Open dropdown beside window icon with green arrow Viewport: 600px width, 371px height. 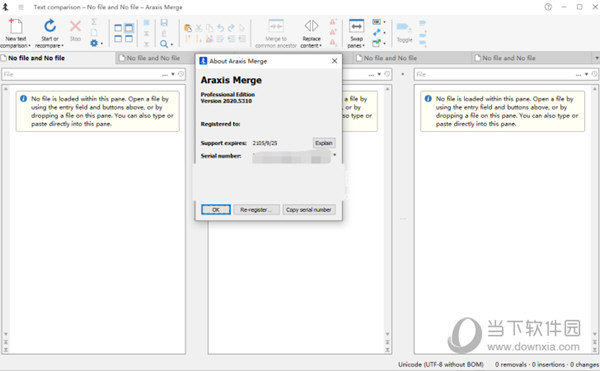(385, 43)
